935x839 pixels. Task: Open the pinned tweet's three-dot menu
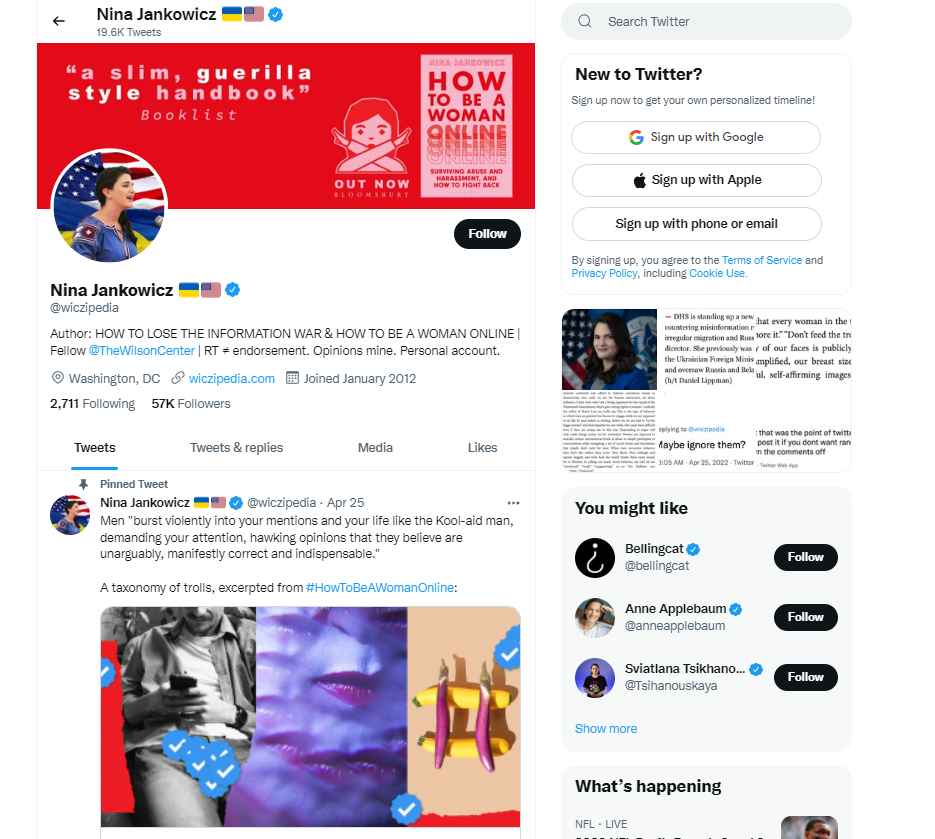pyautogui.click(x=513, y=503)
